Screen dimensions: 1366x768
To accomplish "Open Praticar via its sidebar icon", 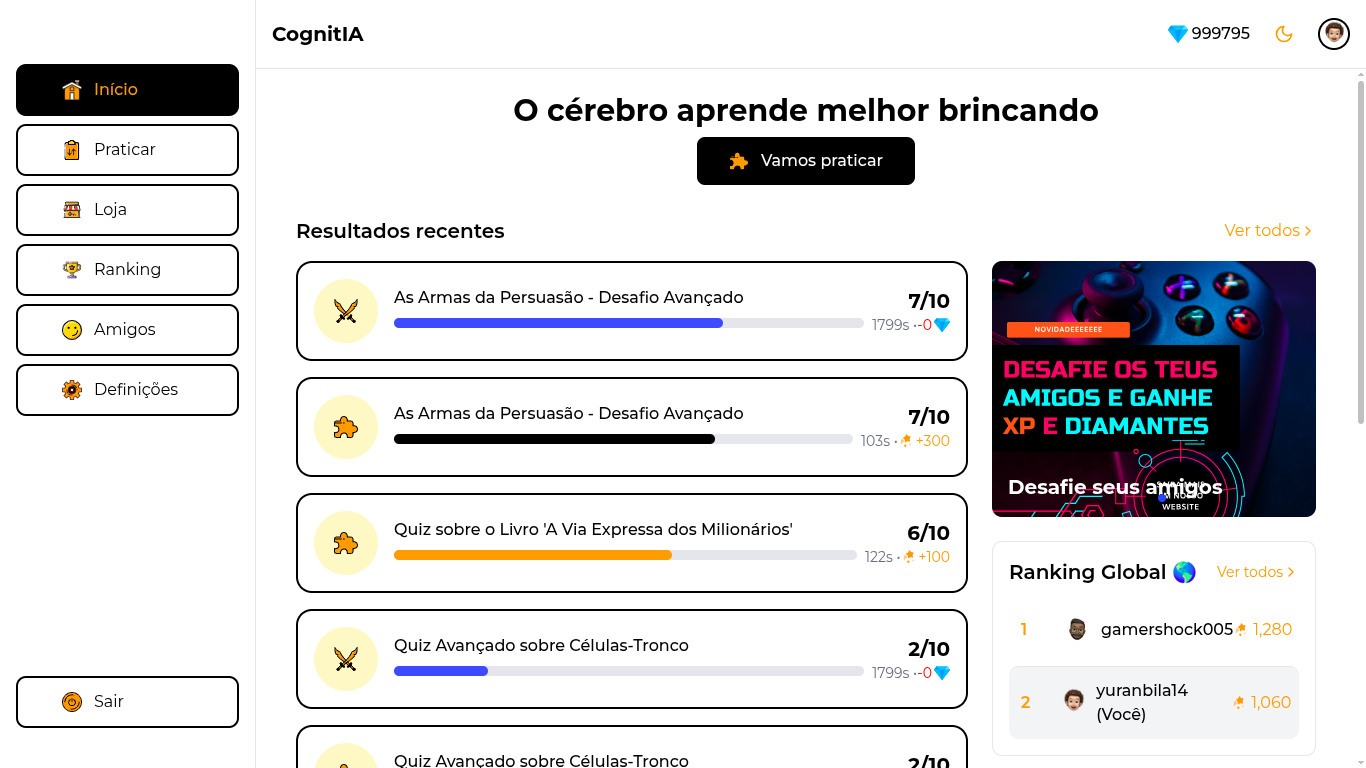I will [71, 150].
